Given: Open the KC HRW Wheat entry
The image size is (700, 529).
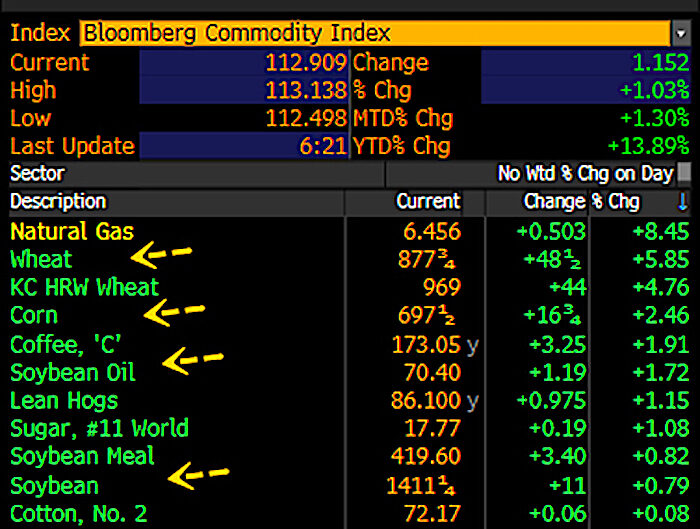Looking at the screenshot, I should 350,287.
